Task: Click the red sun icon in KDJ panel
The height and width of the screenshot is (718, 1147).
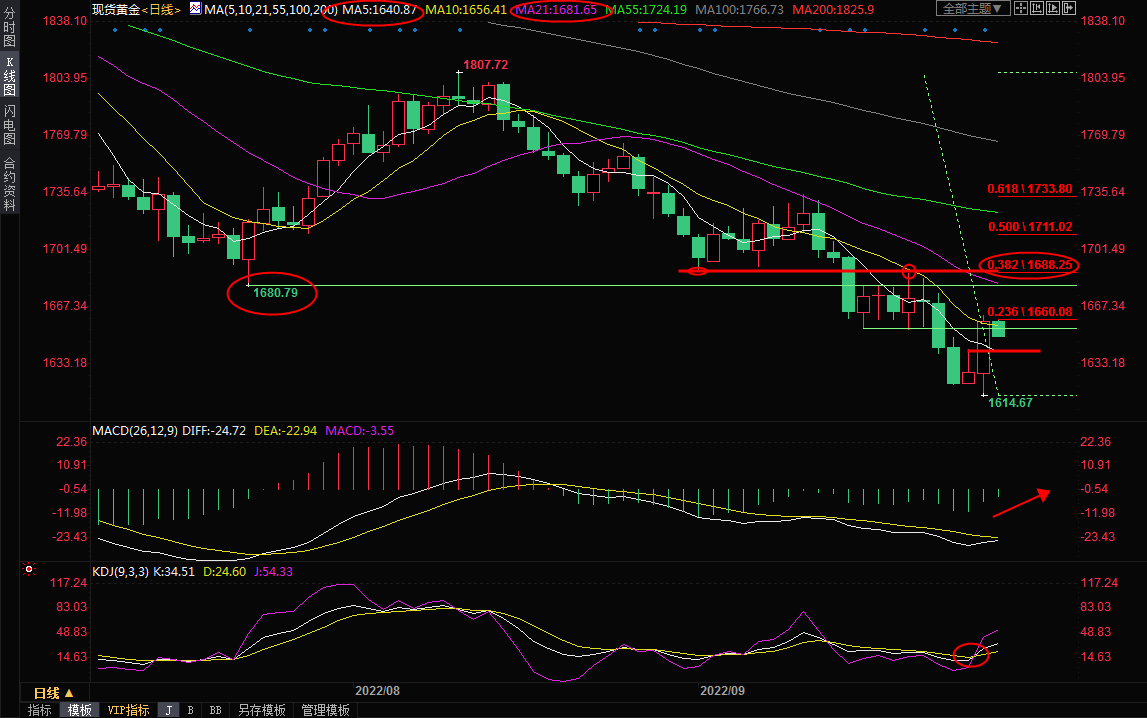Action: pyautogui.click(x=30, y=570)
